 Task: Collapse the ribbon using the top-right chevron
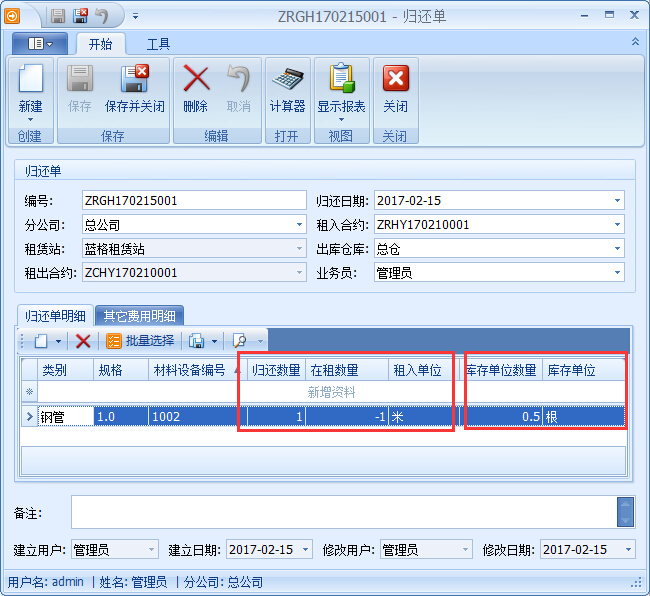[635, 42]
